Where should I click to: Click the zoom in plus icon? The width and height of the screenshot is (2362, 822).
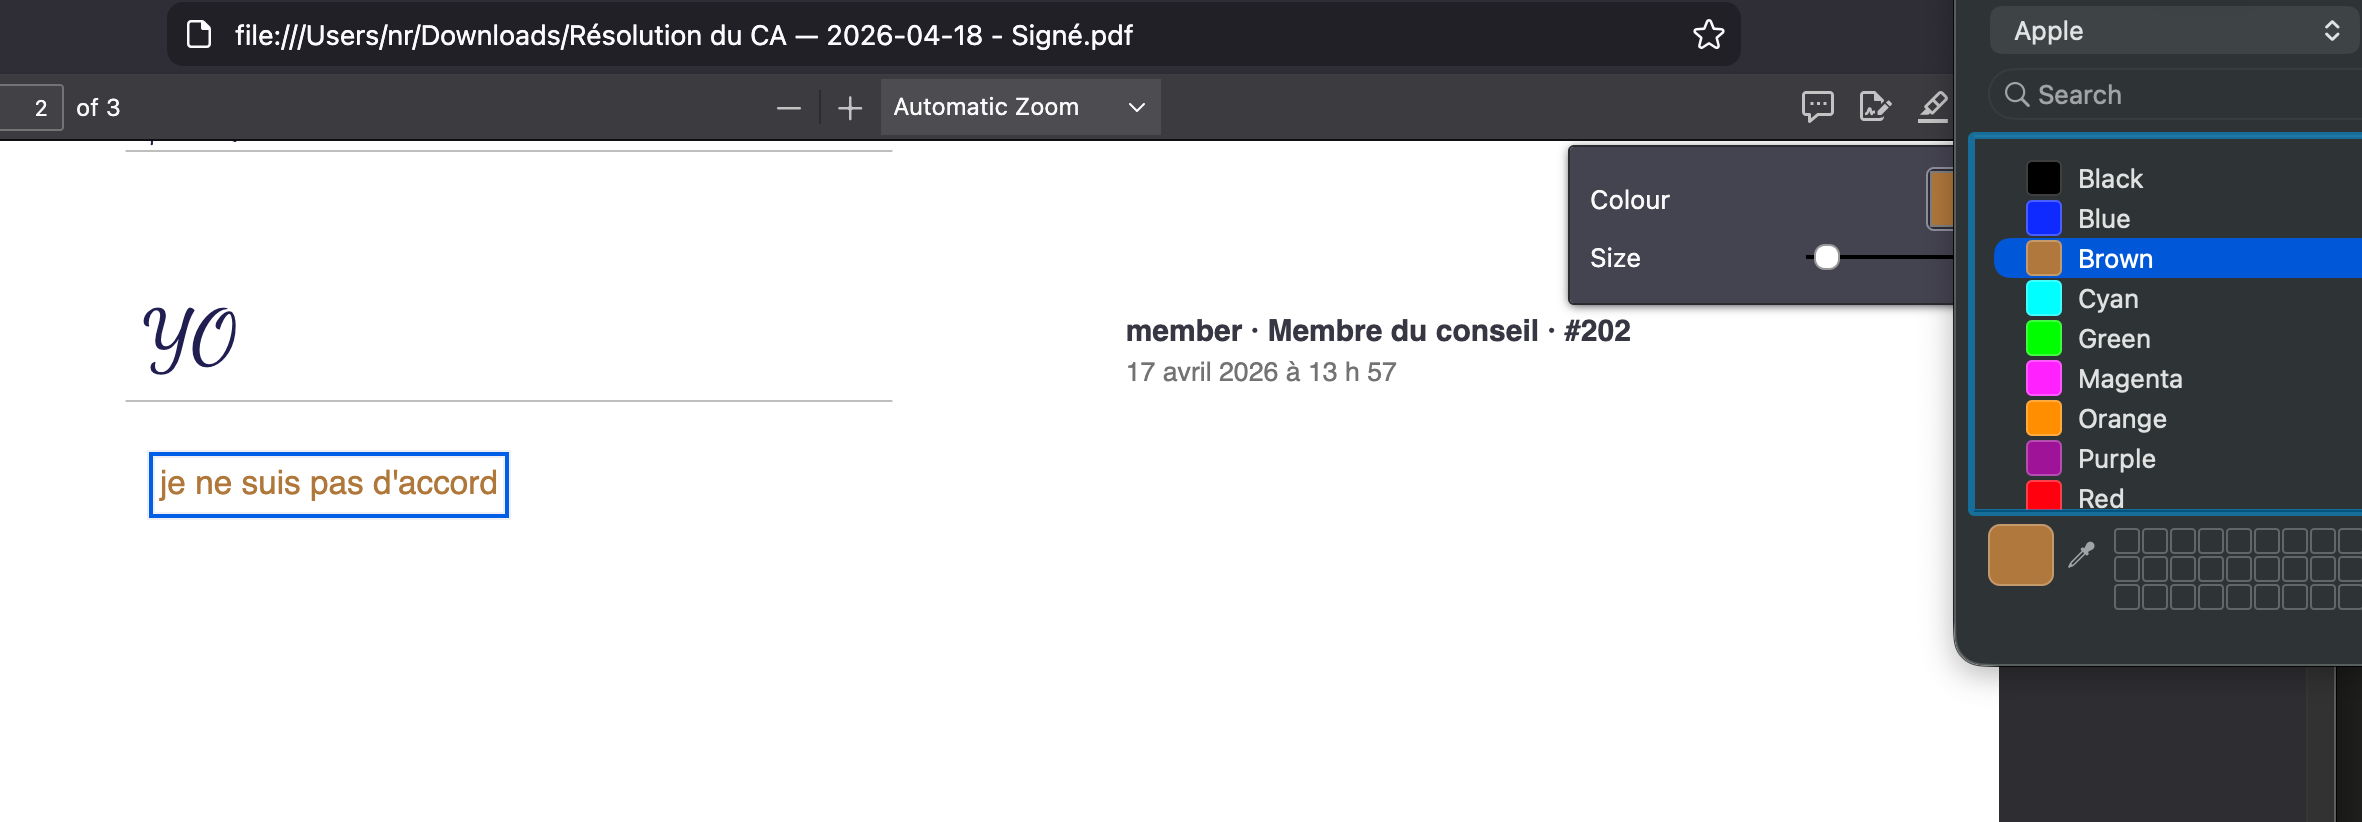point(850,108)
